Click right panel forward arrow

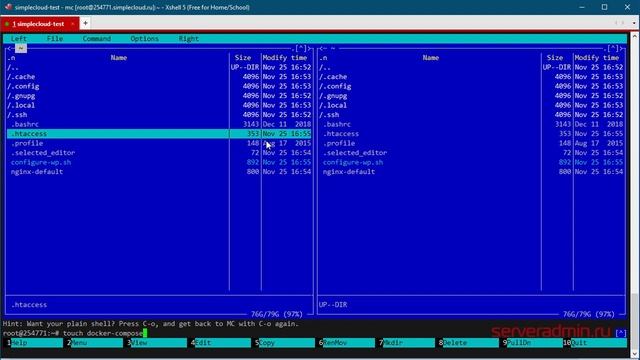(x=621, y=49)
